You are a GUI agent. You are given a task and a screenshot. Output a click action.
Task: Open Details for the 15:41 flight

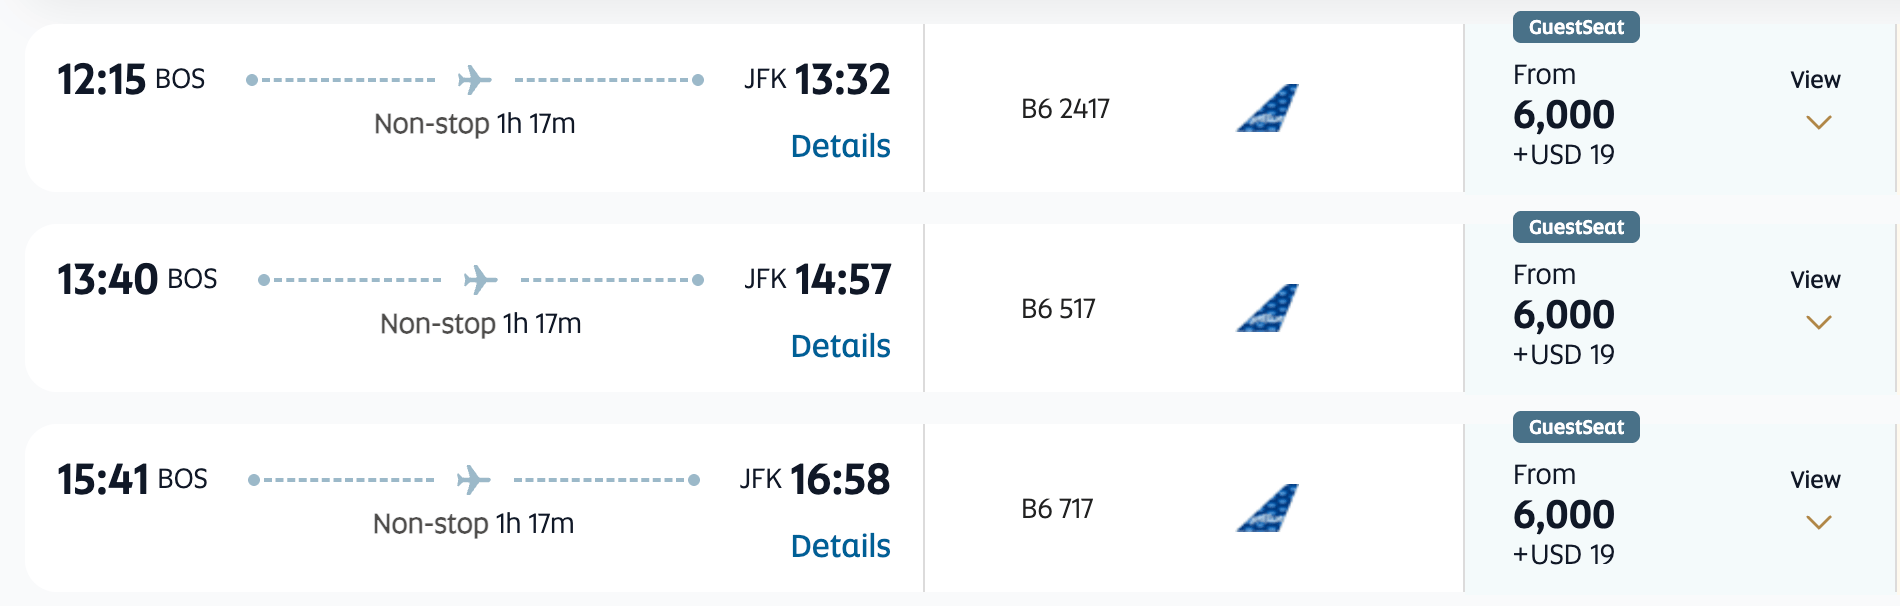pos(840,546)
